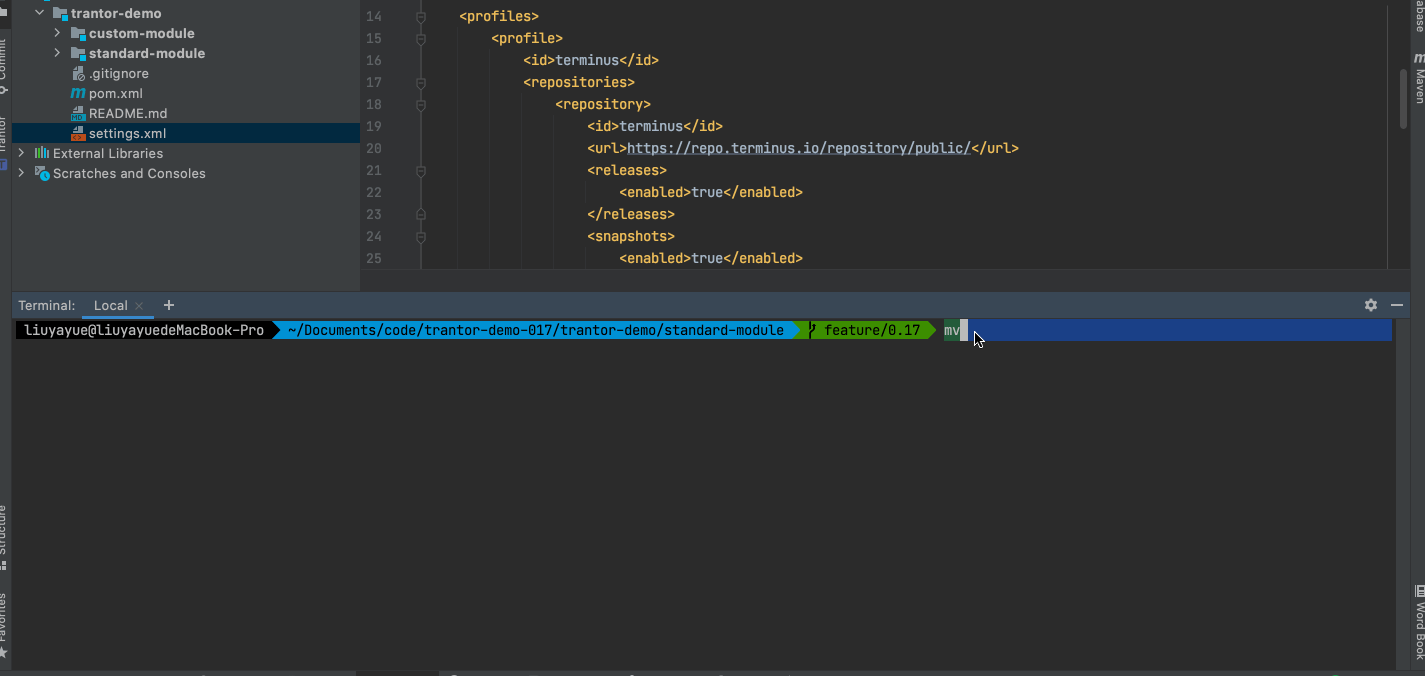Image resolution: width=1425 pixels, height=676 pixels.
Task: Start a new terminal session with plus icon
Action: click(x=168, y=305)
